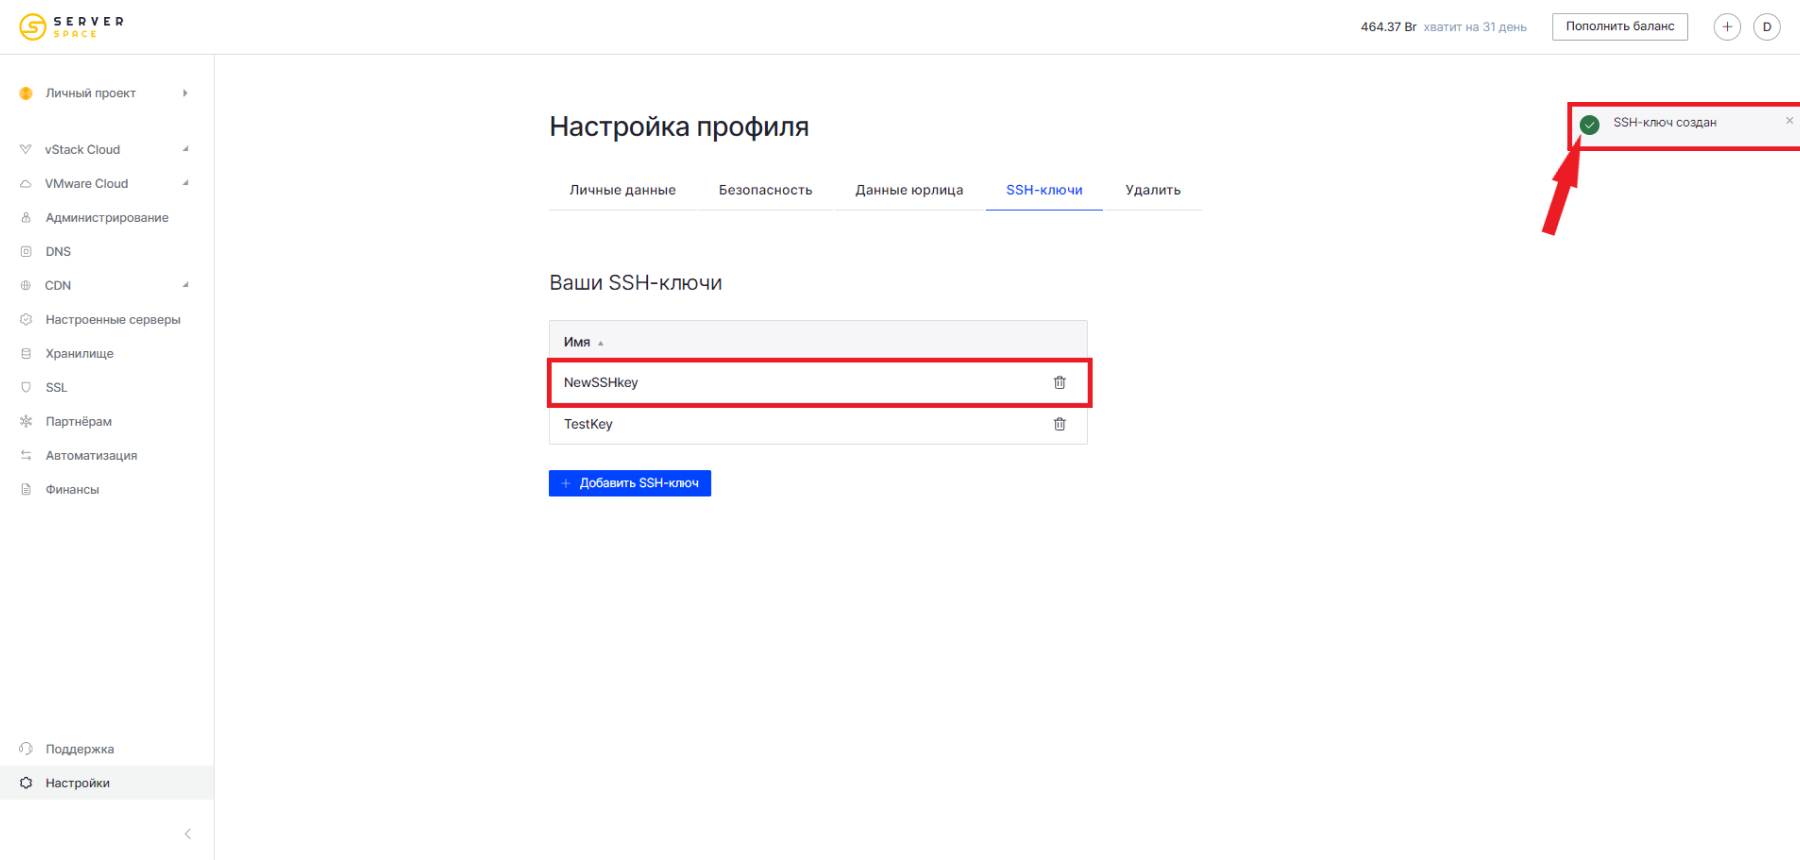Click the хватит на 31 день text
This screenshot has width=1800, height=860.
(x=1475, y=27)
